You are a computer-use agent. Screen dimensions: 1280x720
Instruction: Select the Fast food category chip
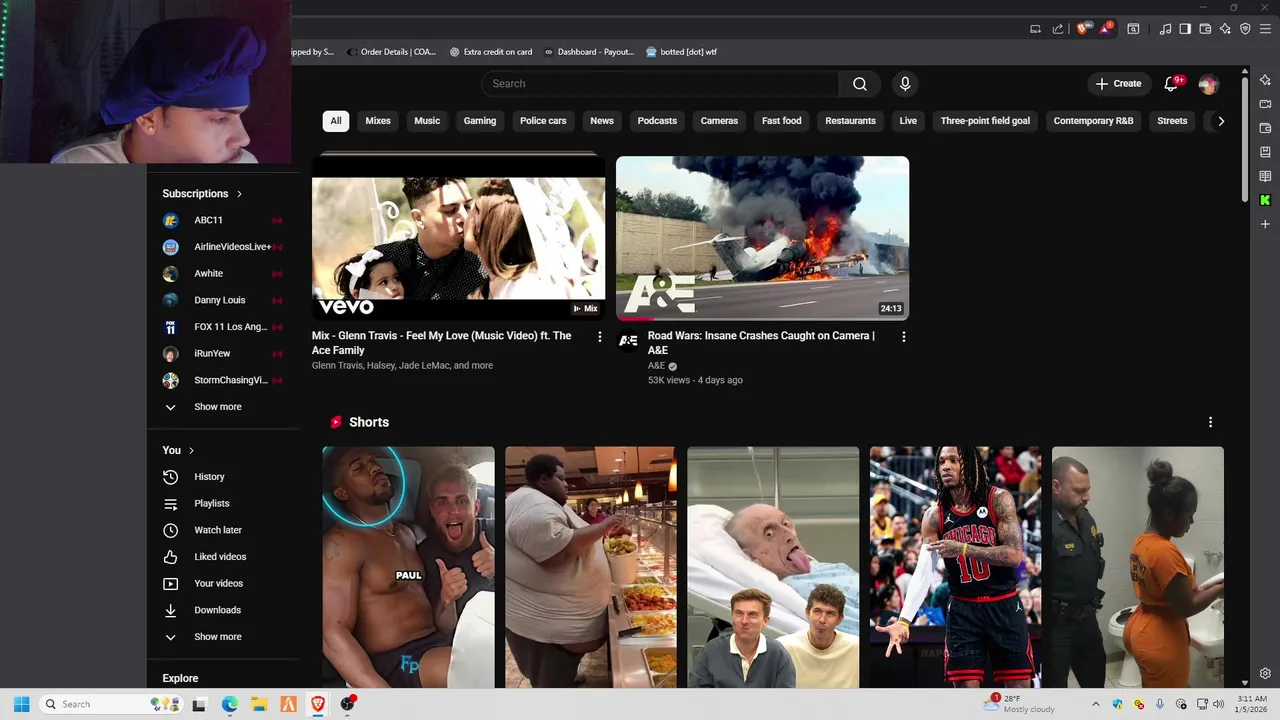click(782, 121)
